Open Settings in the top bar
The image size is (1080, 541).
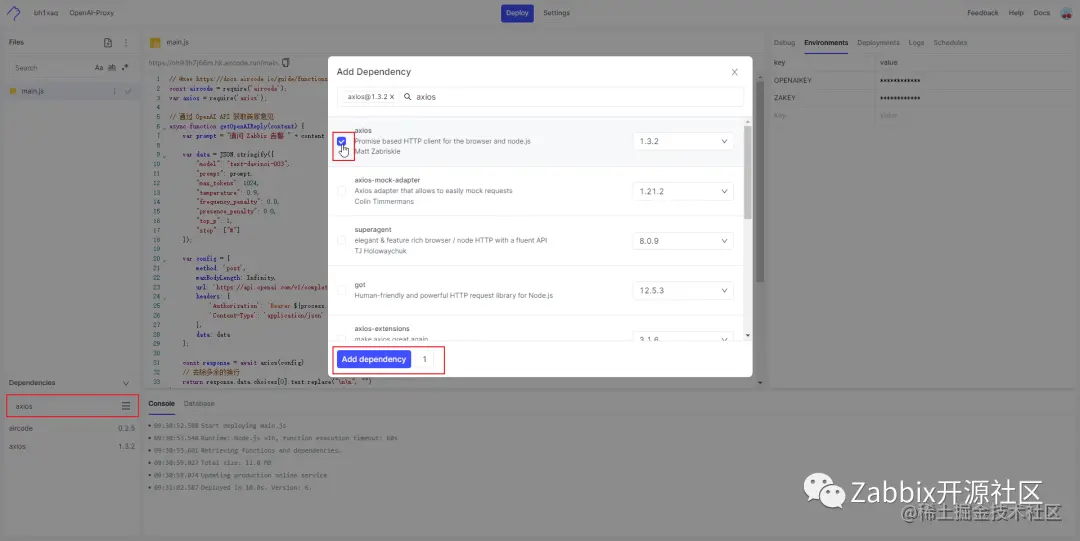coord(557,13)
